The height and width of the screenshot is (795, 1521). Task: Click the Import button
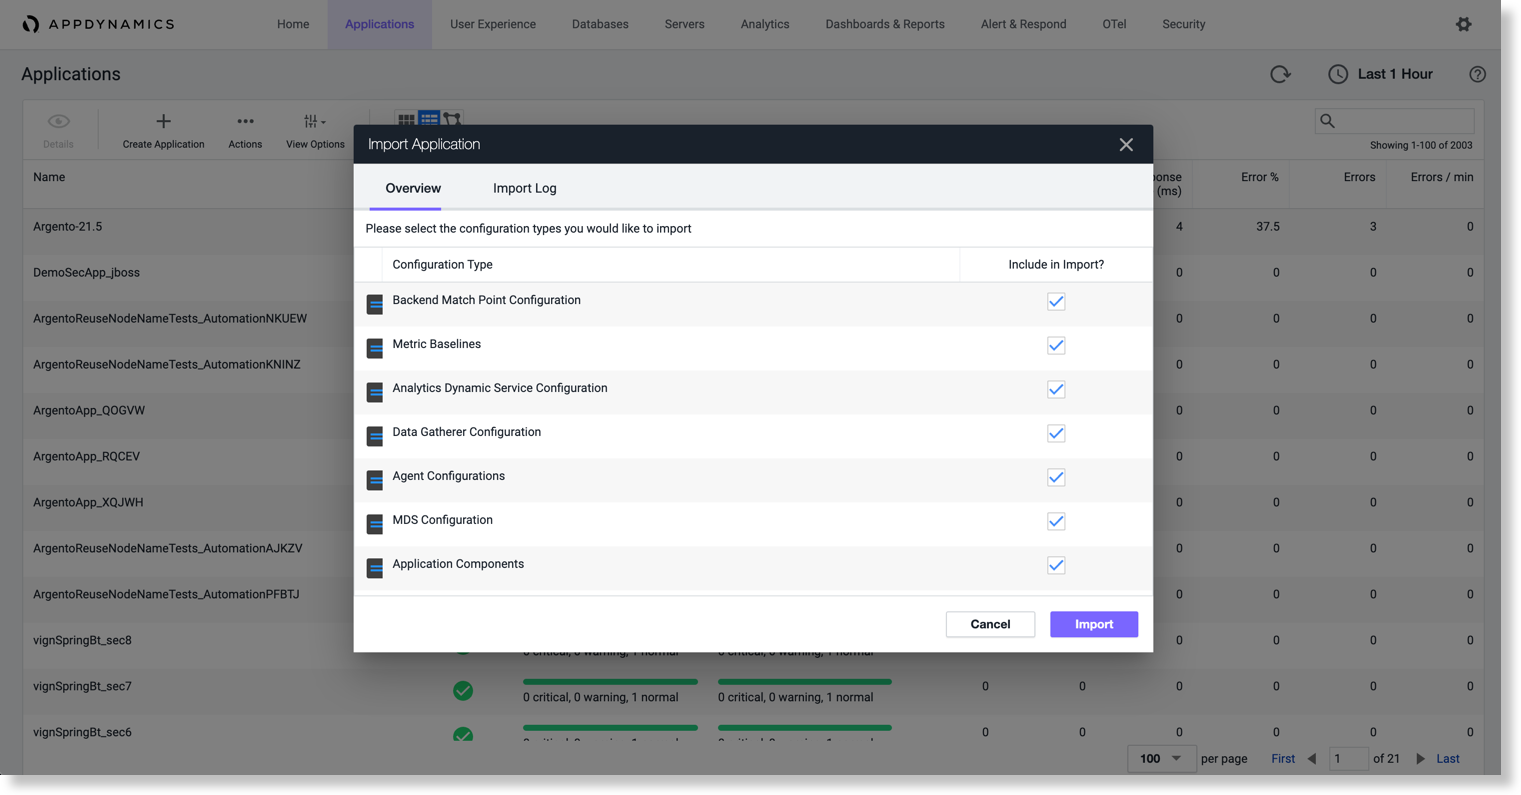tap(1094, 624)
